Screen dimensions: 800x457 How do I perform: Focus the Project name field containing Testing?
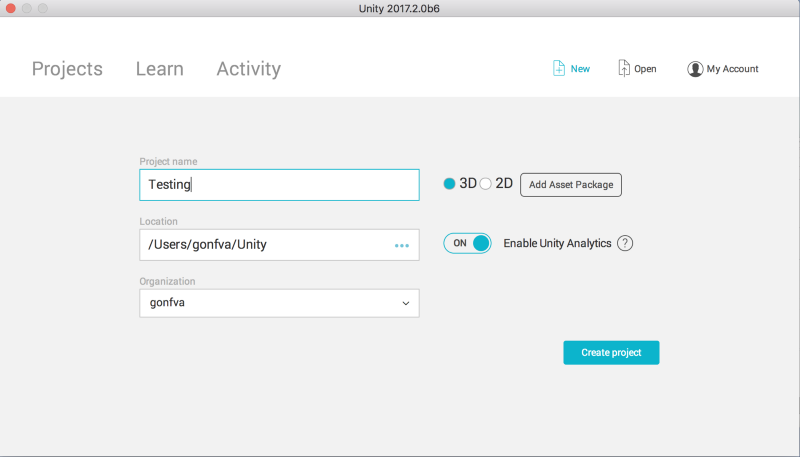[x=280, y=185]
